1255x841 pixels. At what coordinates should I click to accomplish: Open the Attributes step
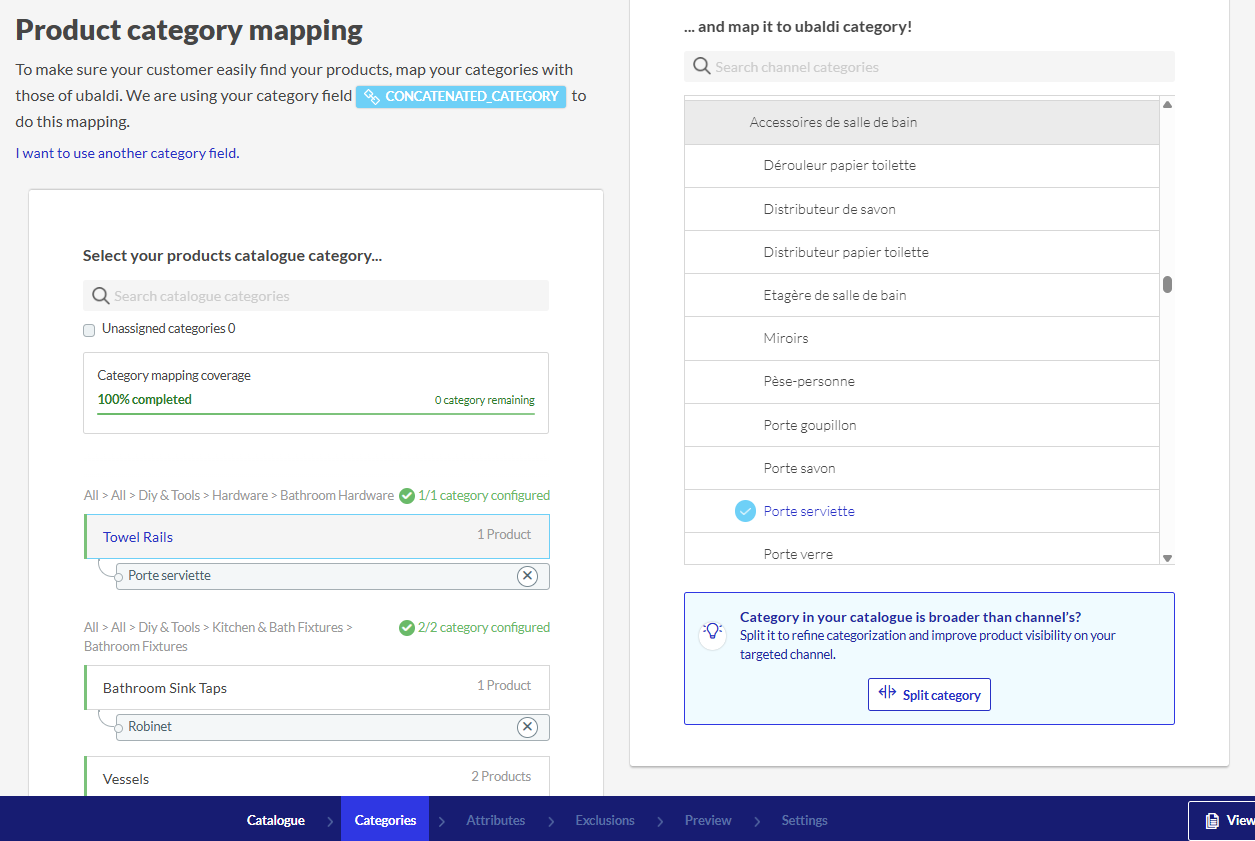pos(495,820)
